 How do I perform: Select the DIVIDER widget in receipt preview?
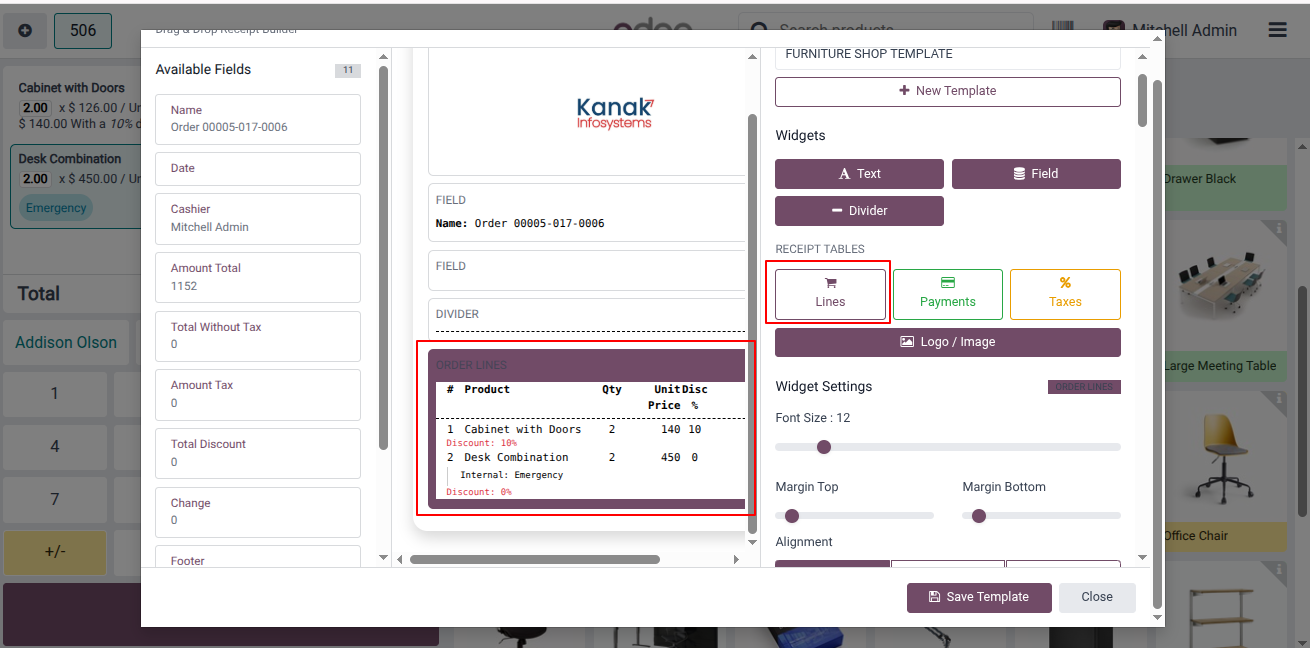(587, 318)
